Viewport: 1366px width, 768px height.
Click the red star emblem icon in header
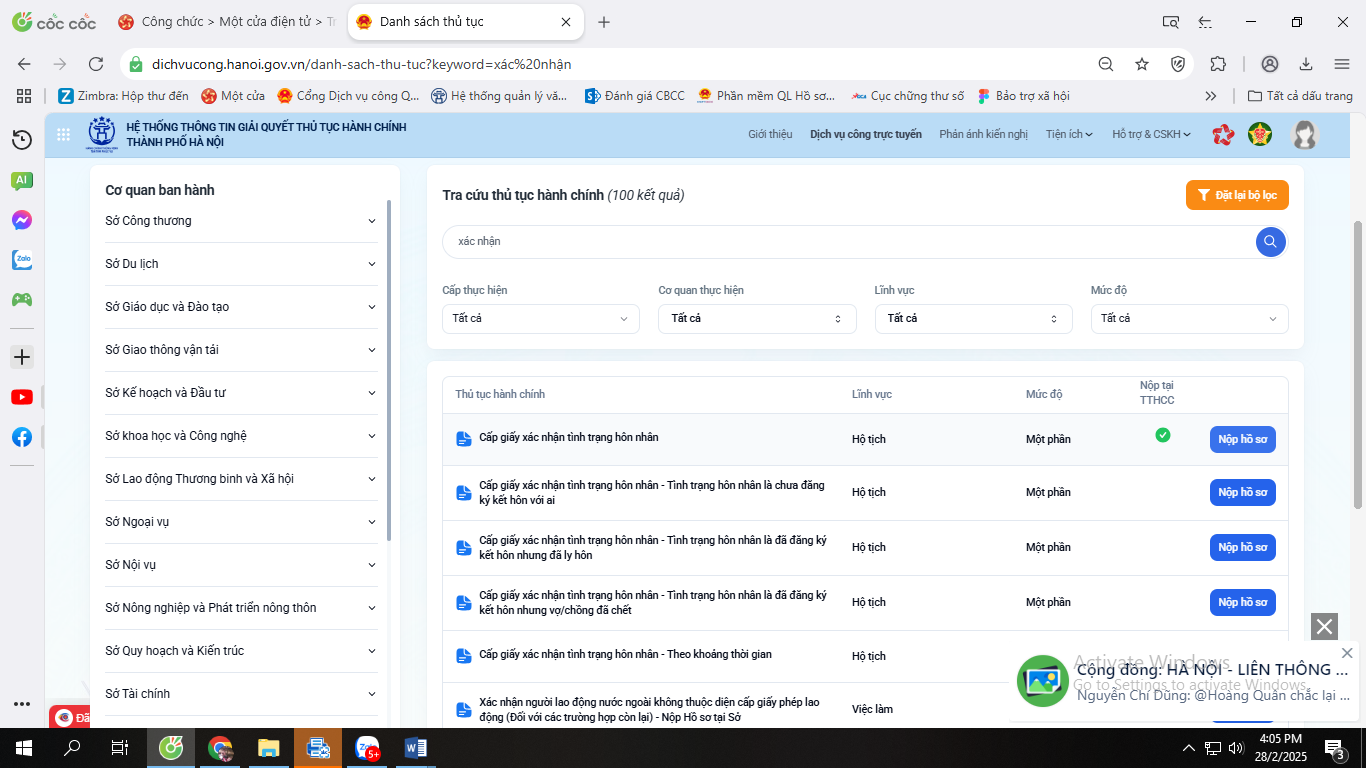point(1223,134)
